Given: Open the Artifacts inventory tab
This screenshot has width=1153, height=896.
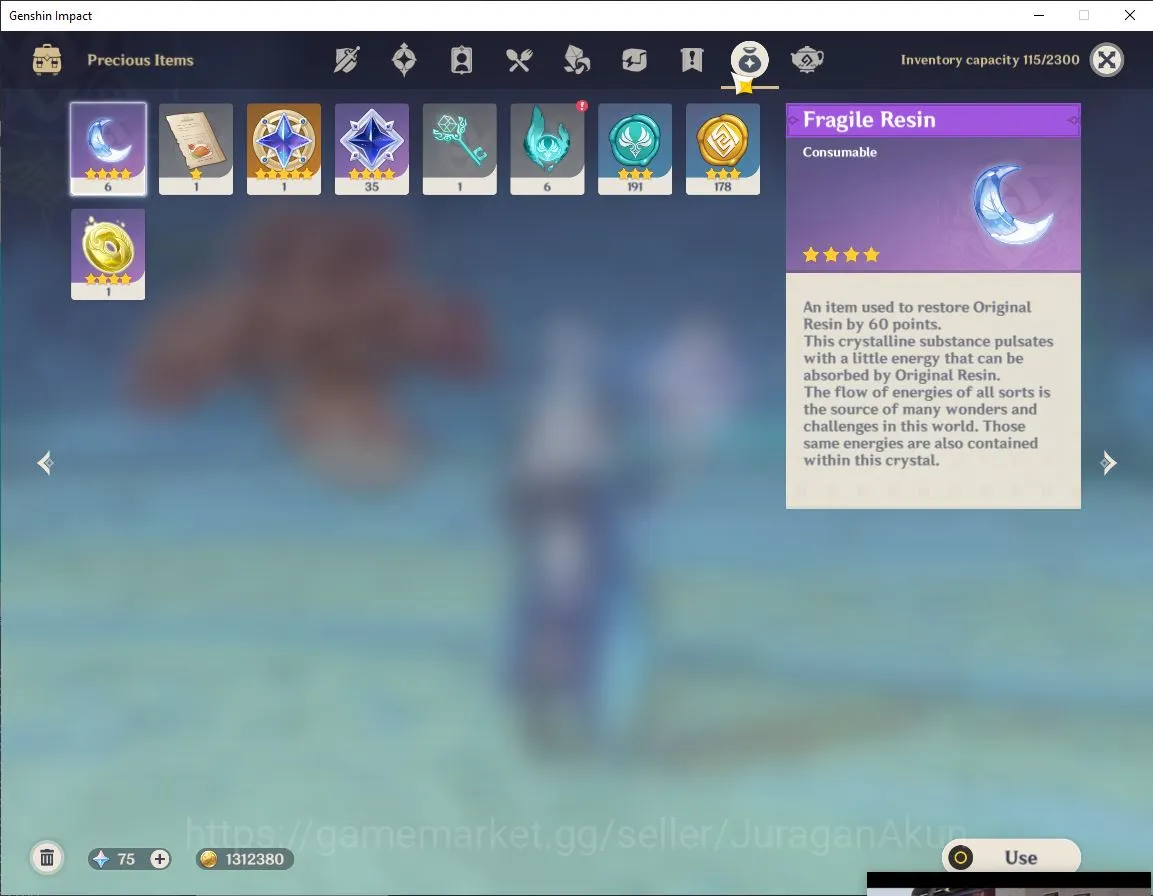Looking at the screenshot, I should point(404,60).
